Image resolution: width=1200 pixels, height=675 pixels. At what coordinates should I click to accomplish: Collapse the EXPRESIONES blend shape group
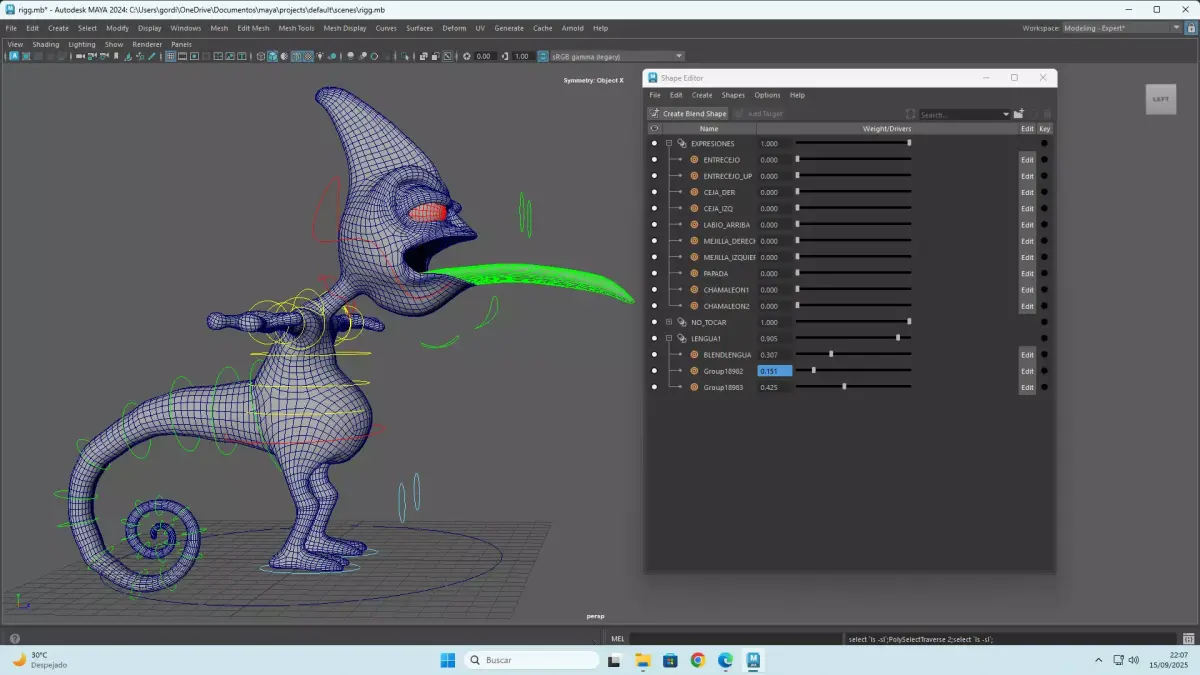click(669, 143)
